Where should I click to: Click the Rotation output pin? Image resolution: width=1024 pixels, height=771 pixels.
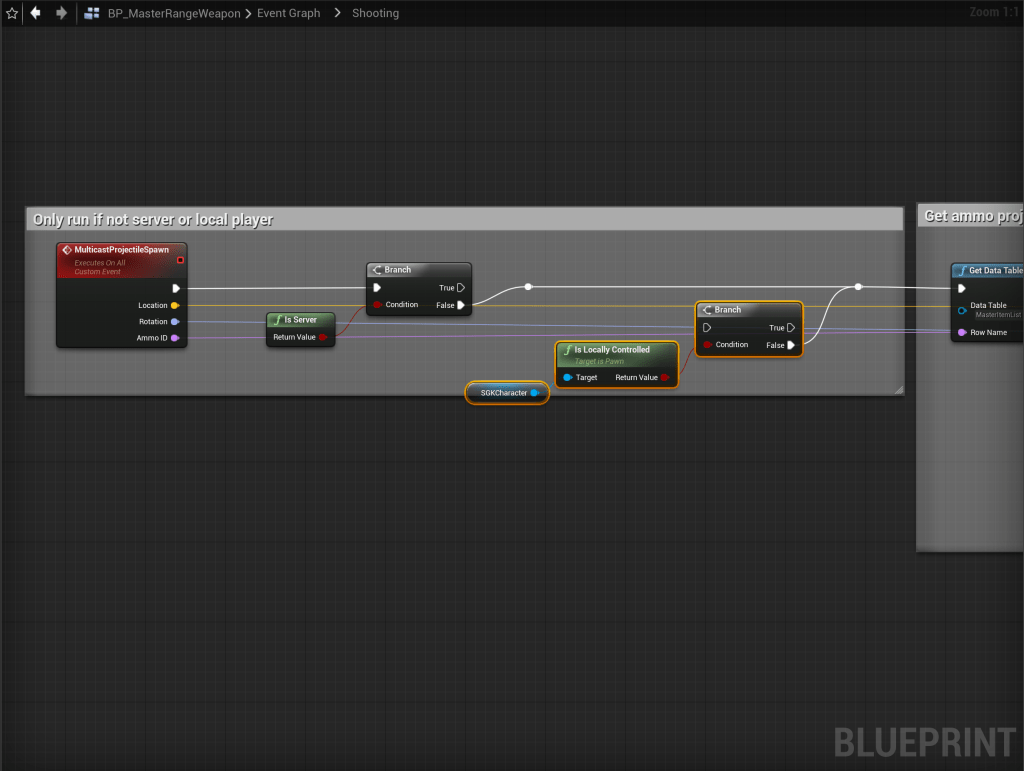click(x=175, y=322)
